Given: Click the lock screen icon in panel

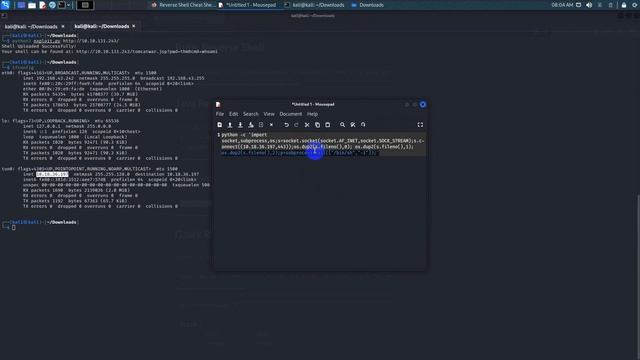Looking at the screenshot, I should tap(624, 5).
